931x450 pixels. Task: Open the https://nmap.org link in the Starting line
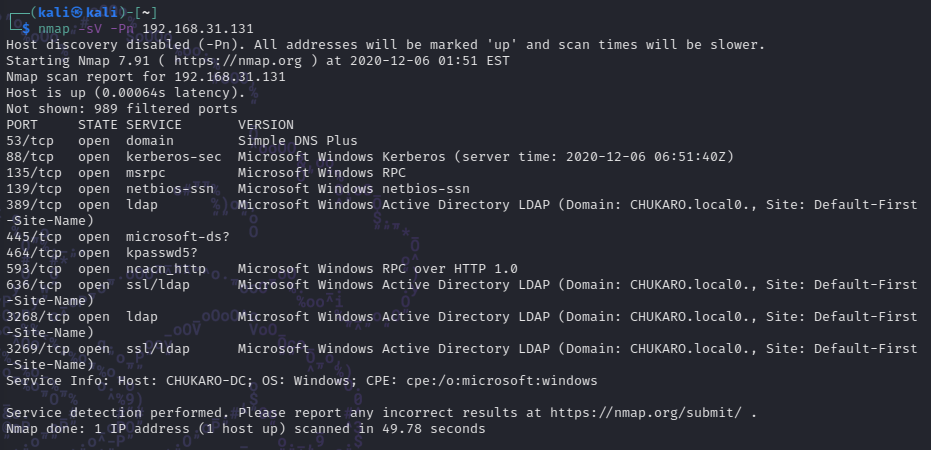238,61
